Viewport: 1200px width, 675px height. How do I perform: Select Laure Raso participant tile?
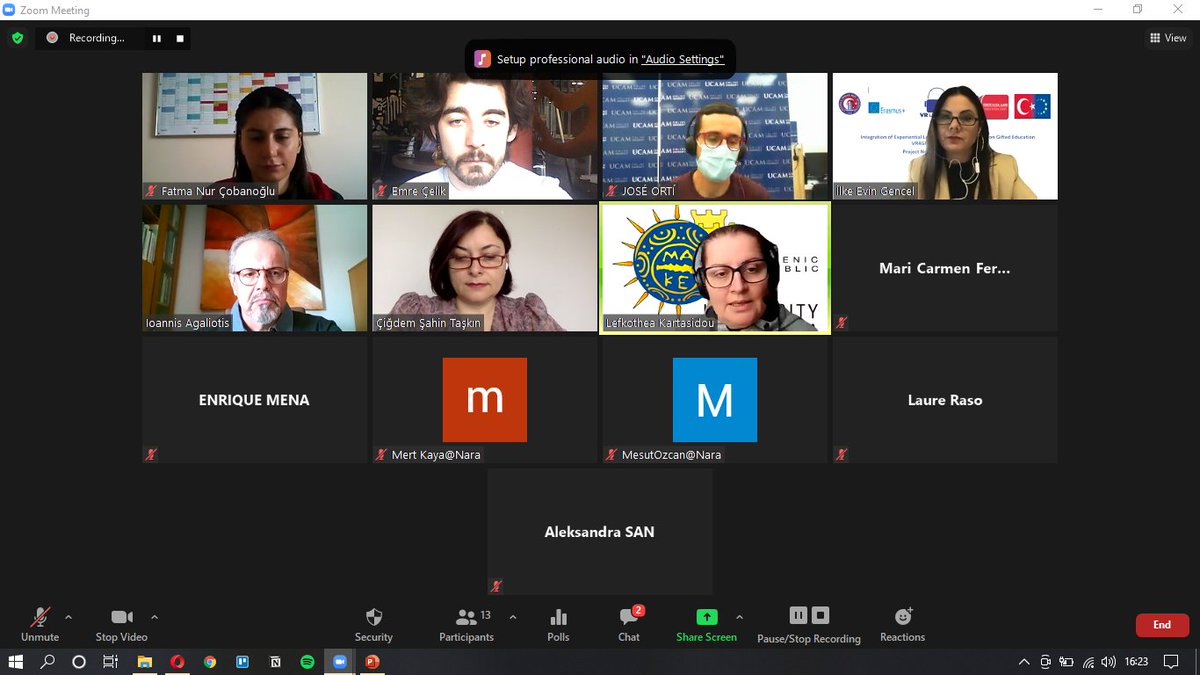(945, 400)
